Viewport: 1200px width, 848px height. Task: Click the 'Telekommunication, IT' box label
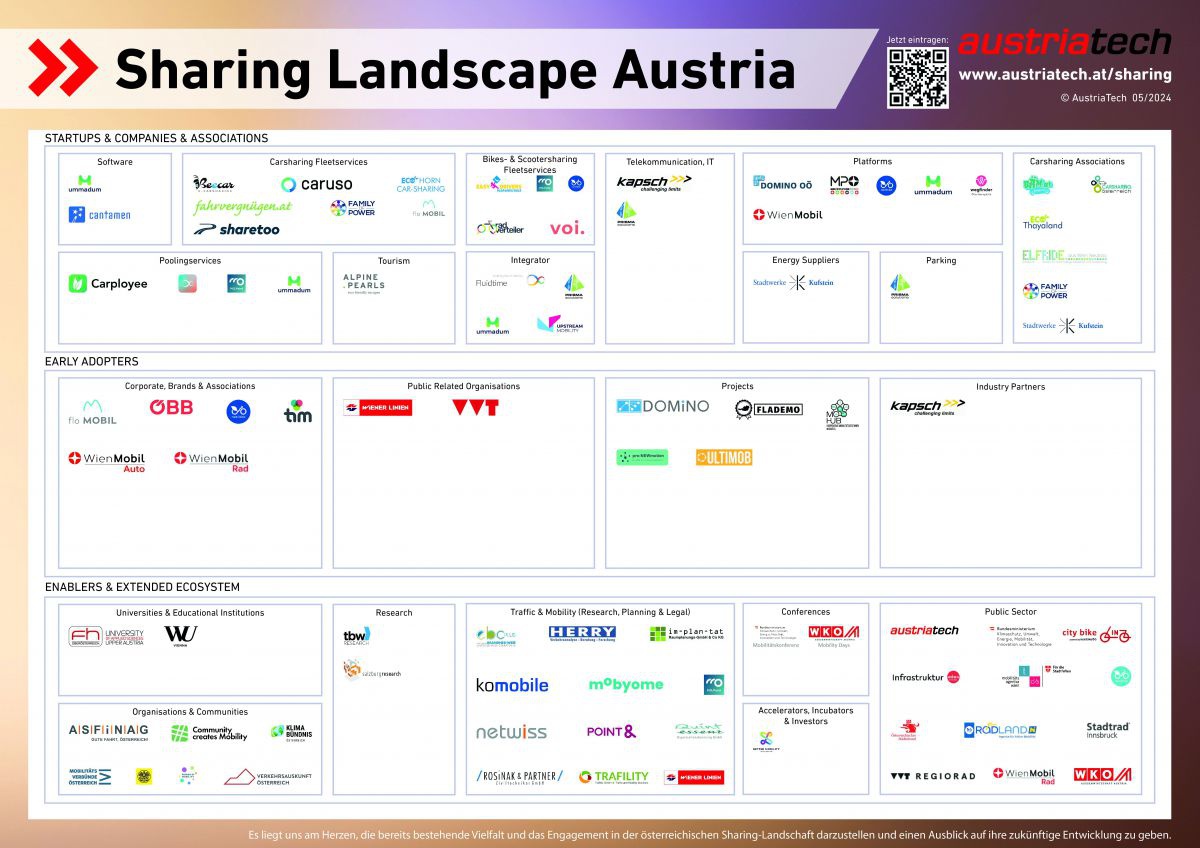[670, 161]
